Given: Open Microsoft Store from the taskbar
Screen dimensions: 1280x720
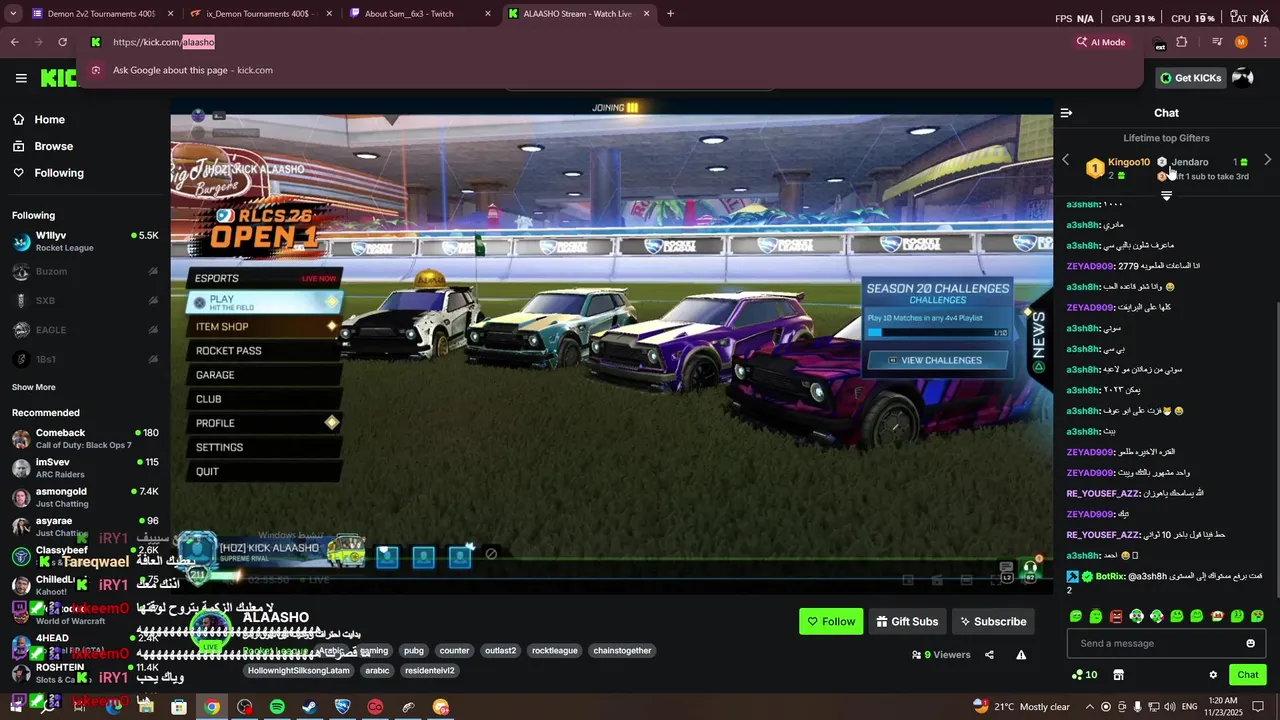Looking at the screenshot, I should tap(179, 707).
